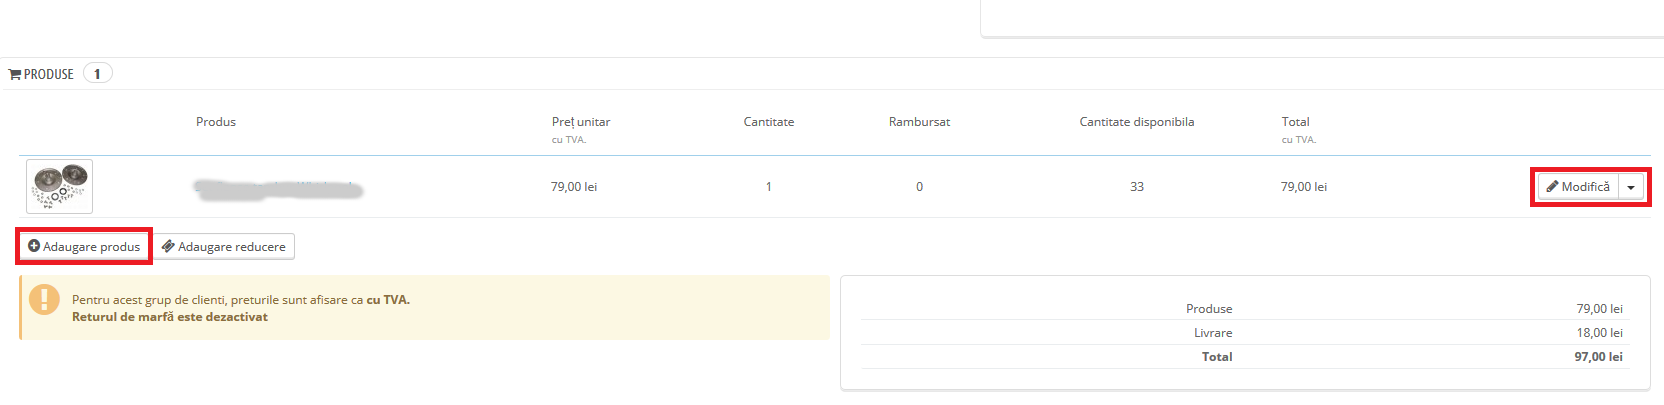Click the blurred product name link

[x=278, y=189]
